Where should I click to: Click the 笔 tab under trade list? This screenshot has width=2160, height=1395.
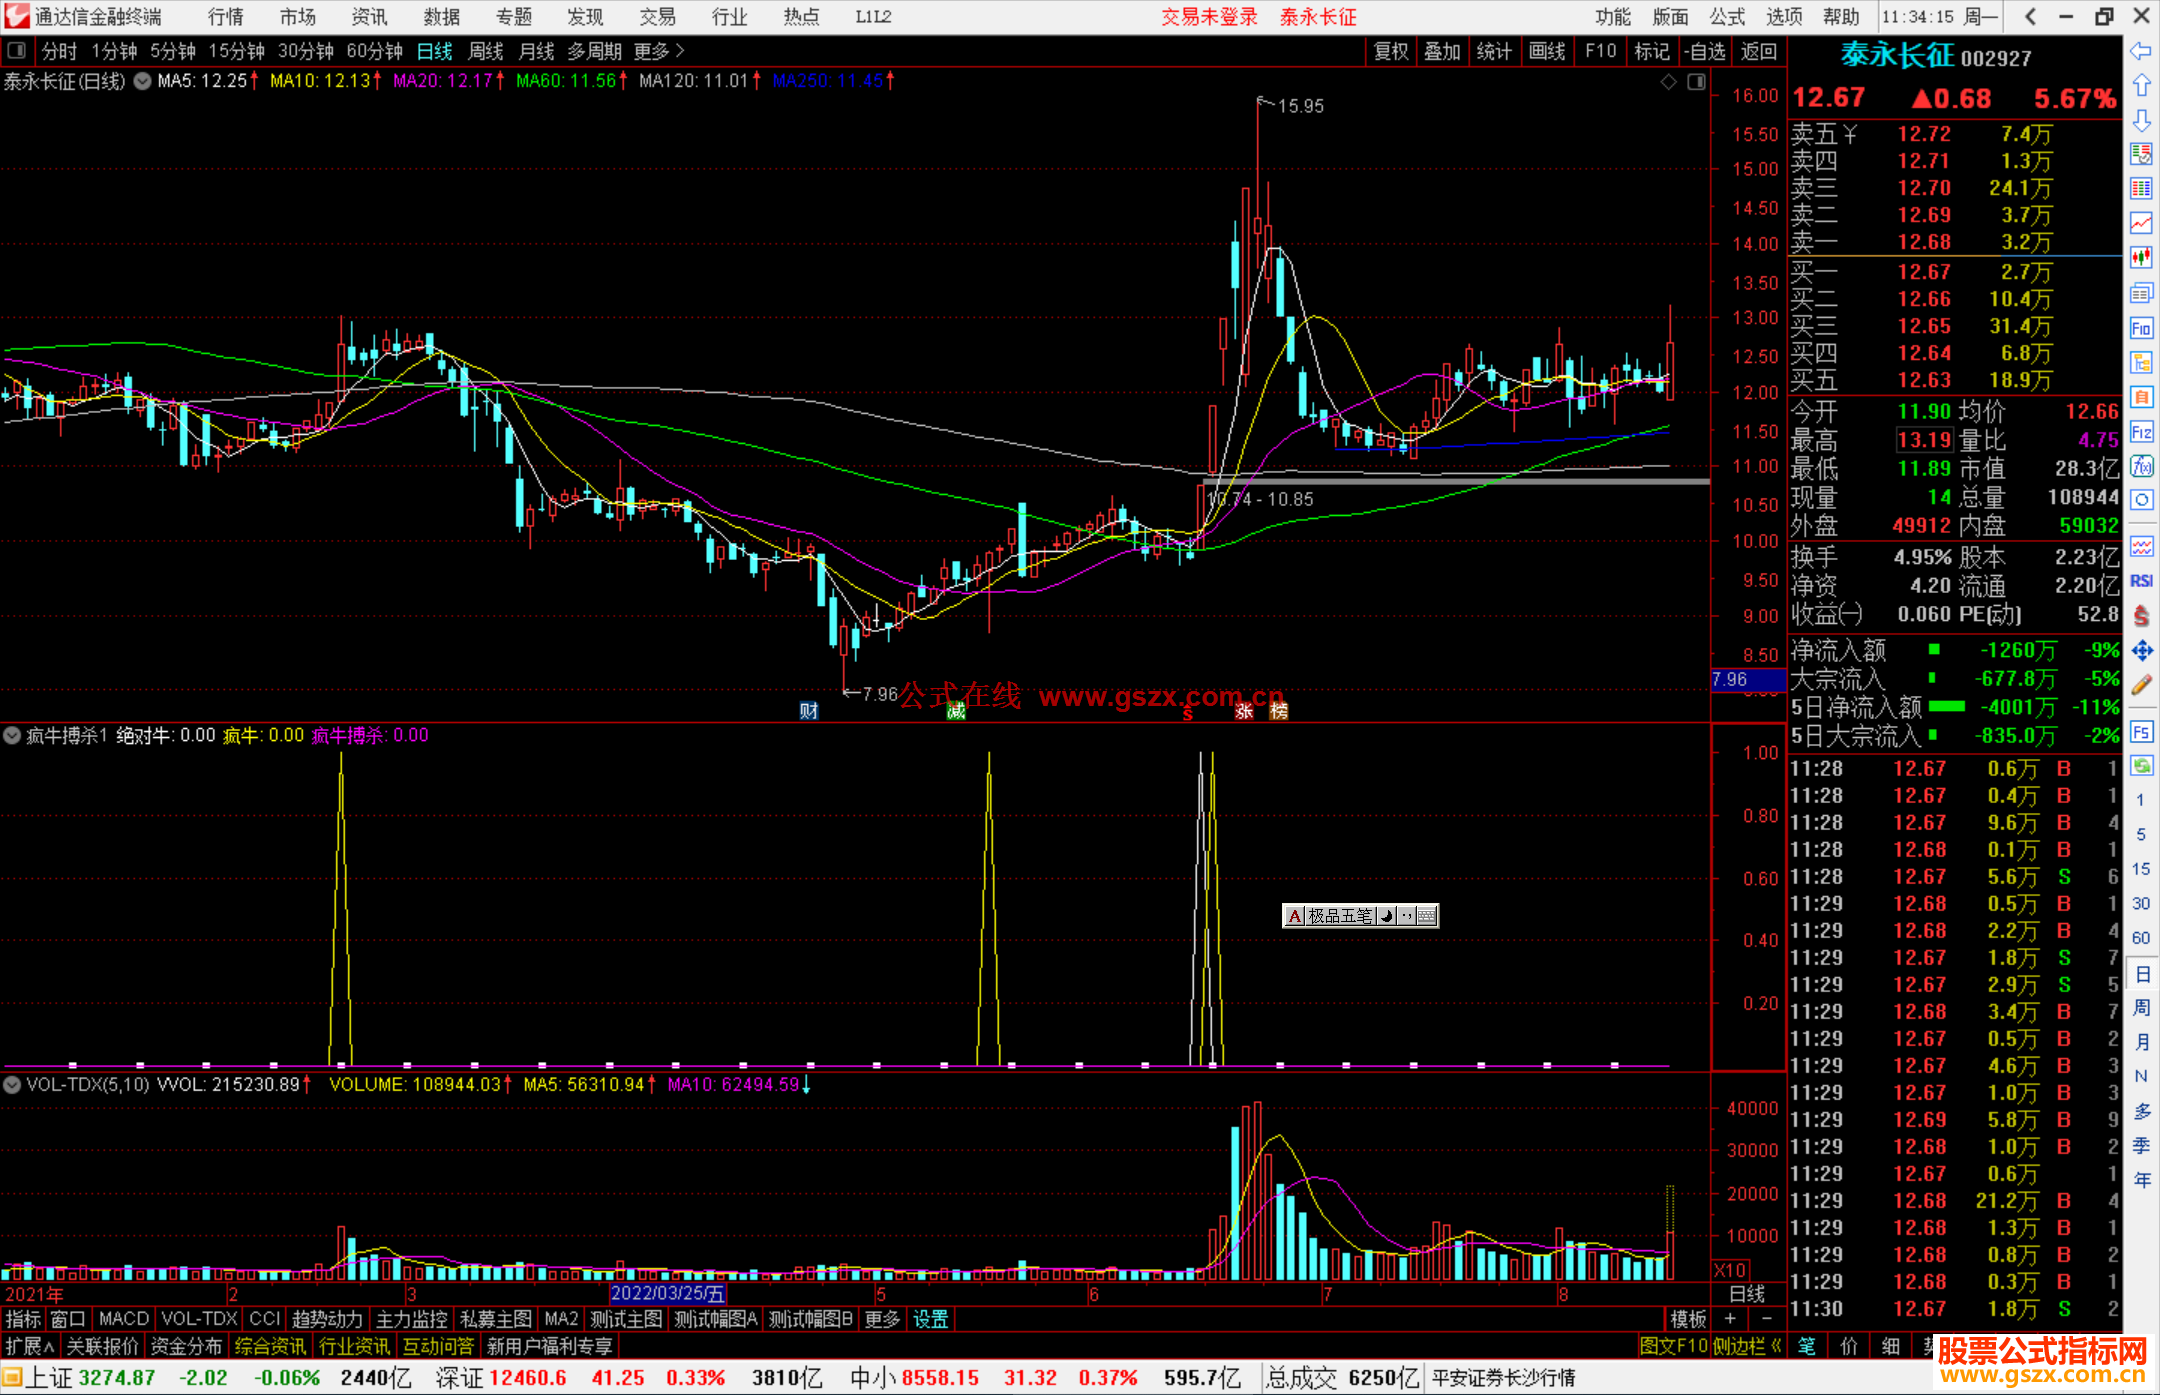[x=1806, y=1346]
